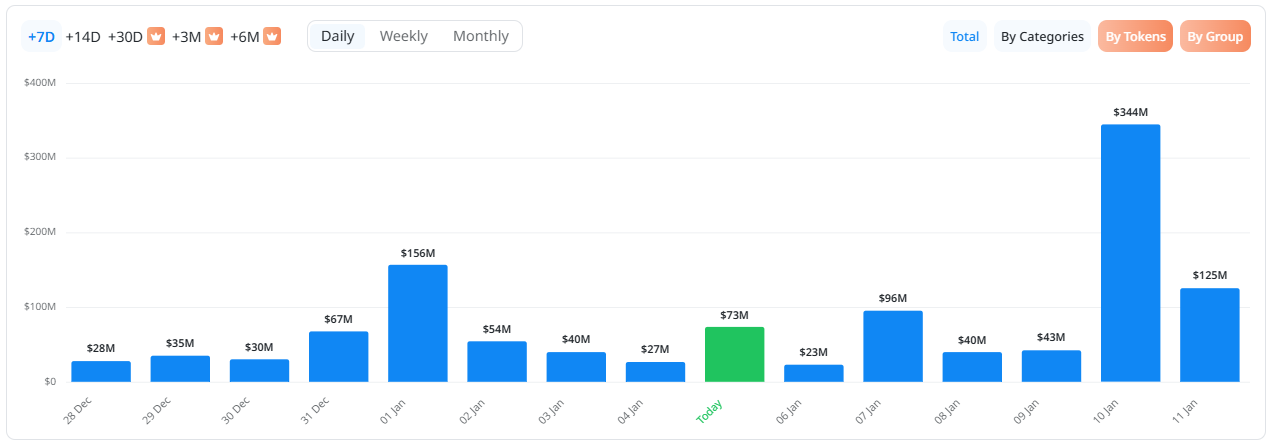
Task: Click the crown icon next to +30D
Action: (156, 36)
